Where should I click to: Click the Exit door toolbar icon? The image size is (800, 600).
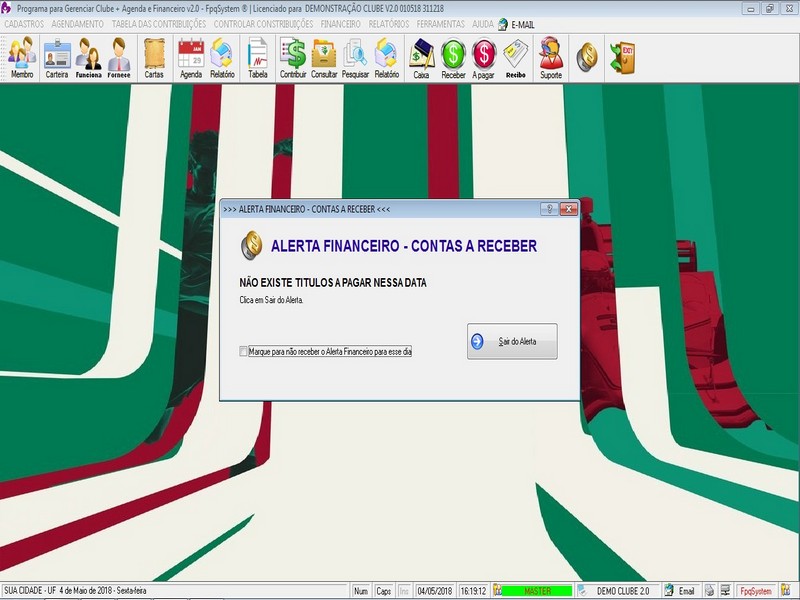point(622,58)
